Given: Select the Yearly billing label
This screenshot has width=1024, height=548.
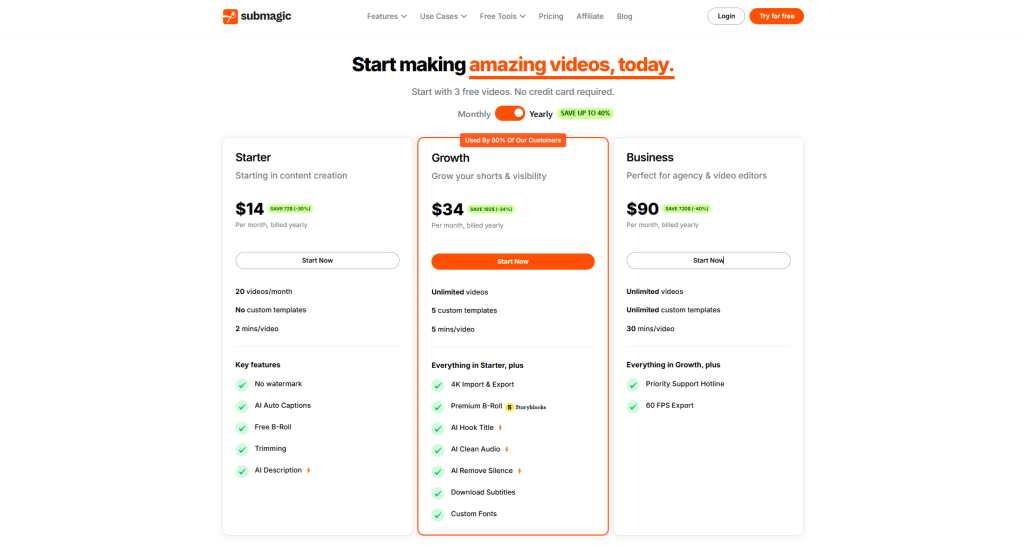Looking at the screenshot, I should (541, 114).
